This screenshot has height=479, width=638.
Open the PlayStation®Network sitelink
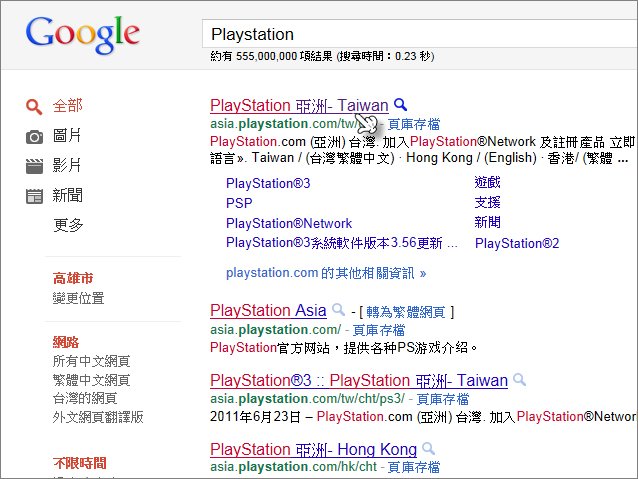pos(289,223)
